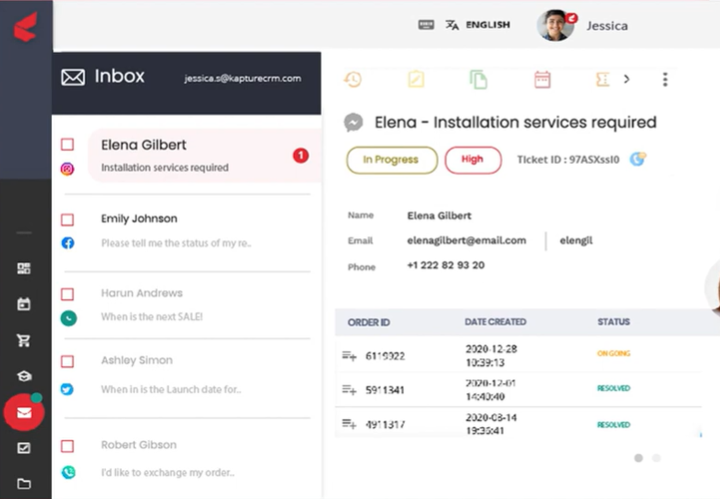Click the In Progress status button
Image resolution: width=720 pixels, height=499 pixels.
coord(392,160)
